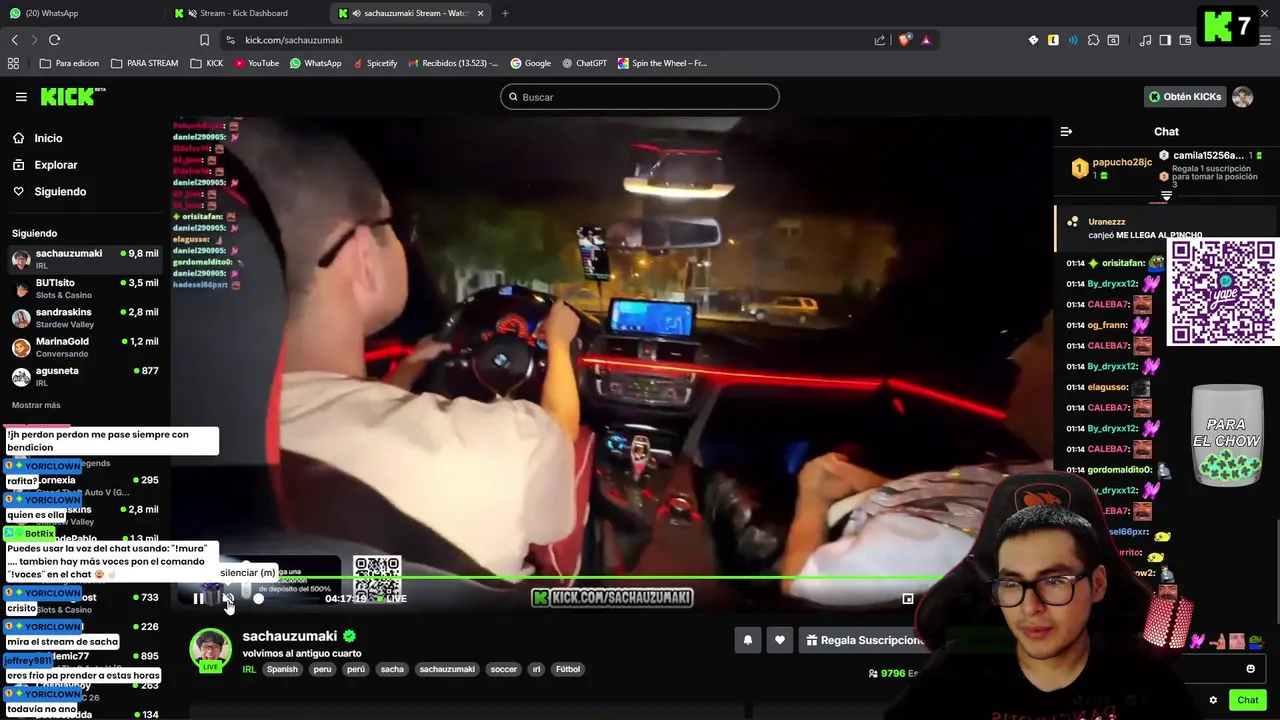The height and width of the screenshot is (720, 1280).
Task: Open the Spicetify bookmark
Action: pos(374,63)
